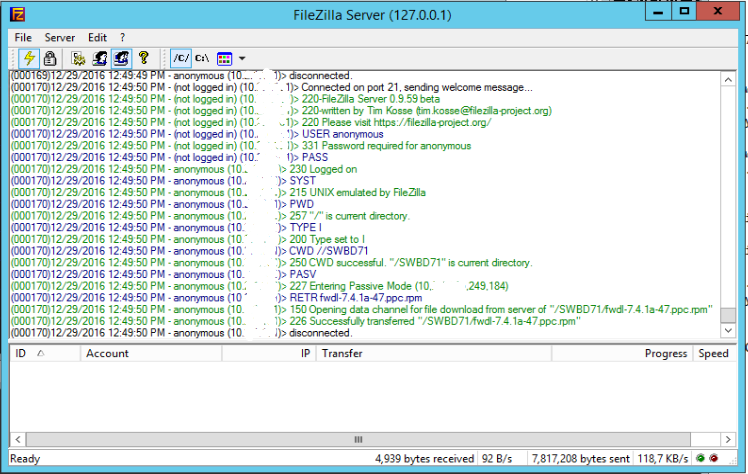The height and width of the screenshot is (474, 748).
Task: Click '7,817,208 bytes sent' status entry
Action: point(581,459)
